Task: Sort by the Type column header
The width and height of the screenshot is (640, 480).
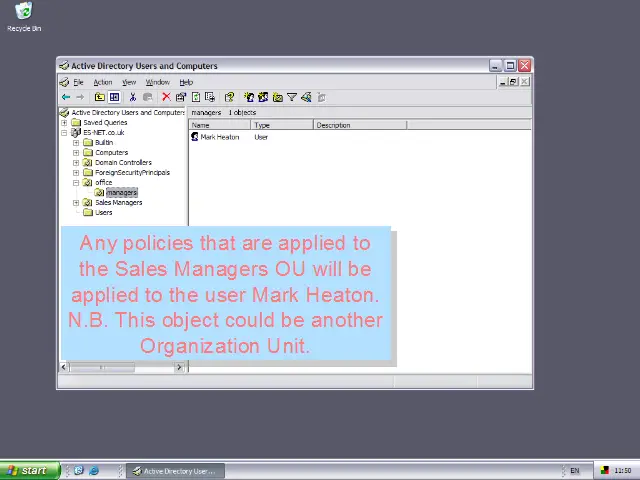Action: pos(282,125)
